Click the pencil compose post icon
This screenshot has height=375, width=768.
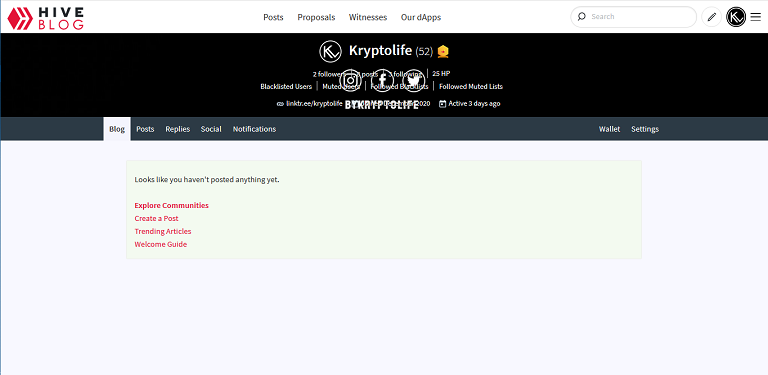click(x=712, y=17)
